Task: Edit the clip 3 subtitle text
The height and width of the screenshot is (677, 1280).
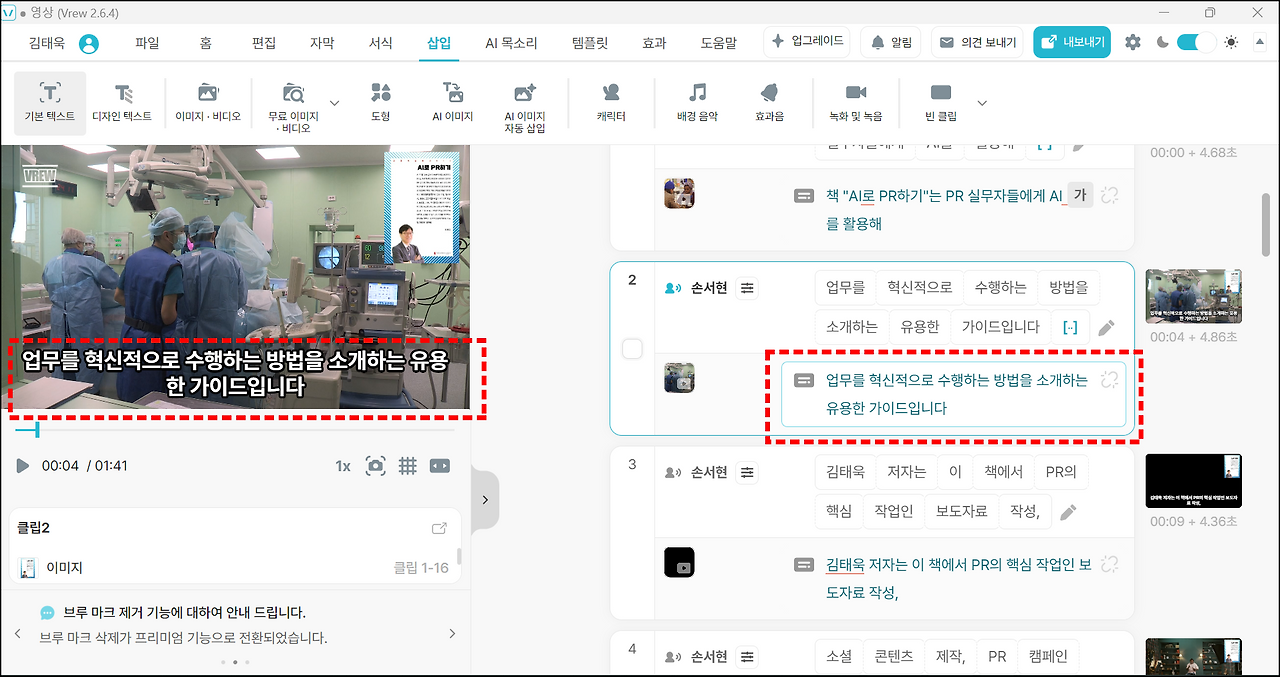Action: pos(958,578)
